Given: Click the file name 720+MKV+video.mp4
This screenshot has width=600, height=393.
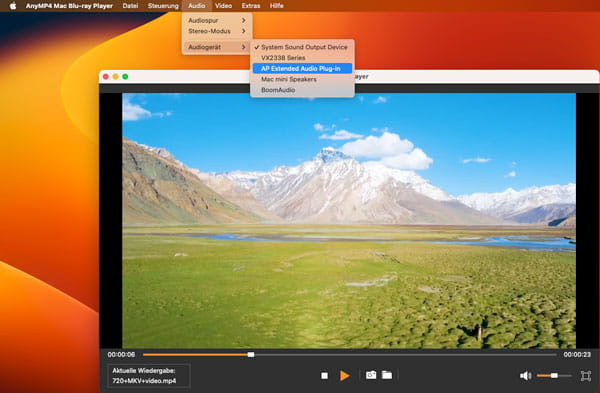Looking at the screenshot, I should [144, 381].
